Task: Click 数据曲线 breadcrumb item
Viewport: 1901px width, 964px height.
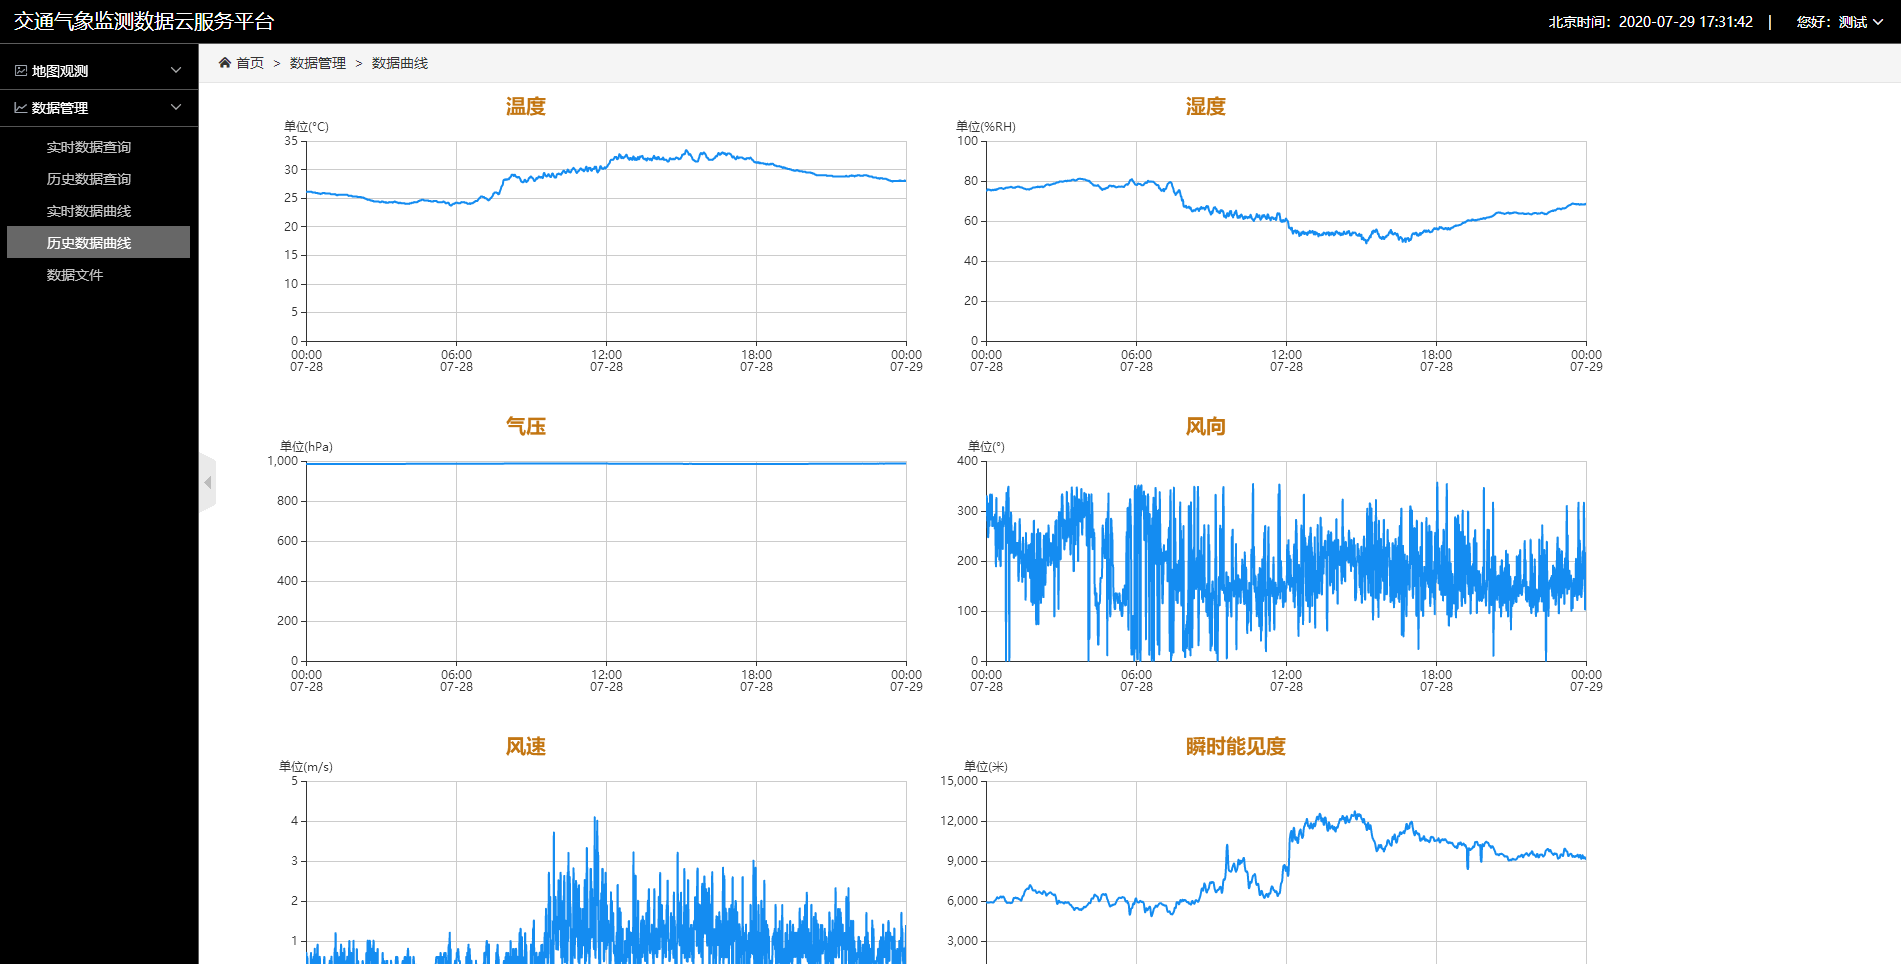Action: click(x=400, y=63)
